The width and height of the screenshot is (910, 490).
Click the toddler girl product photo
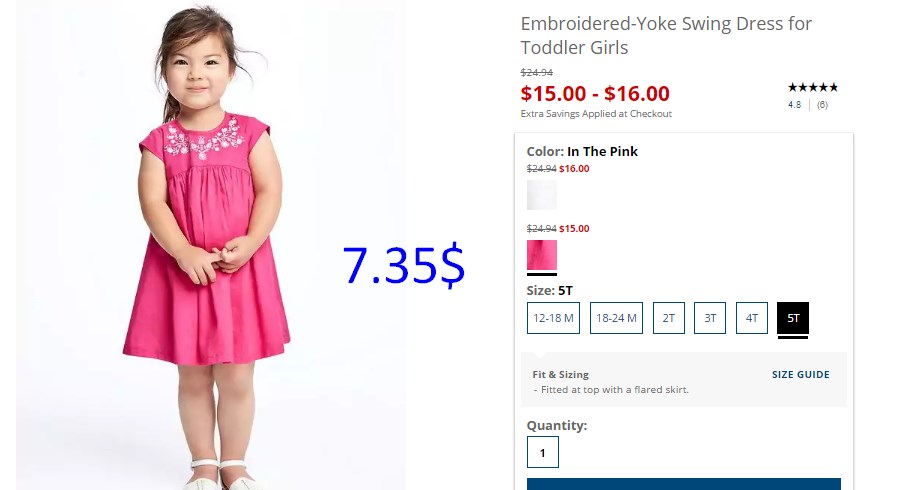coord(211,245)
